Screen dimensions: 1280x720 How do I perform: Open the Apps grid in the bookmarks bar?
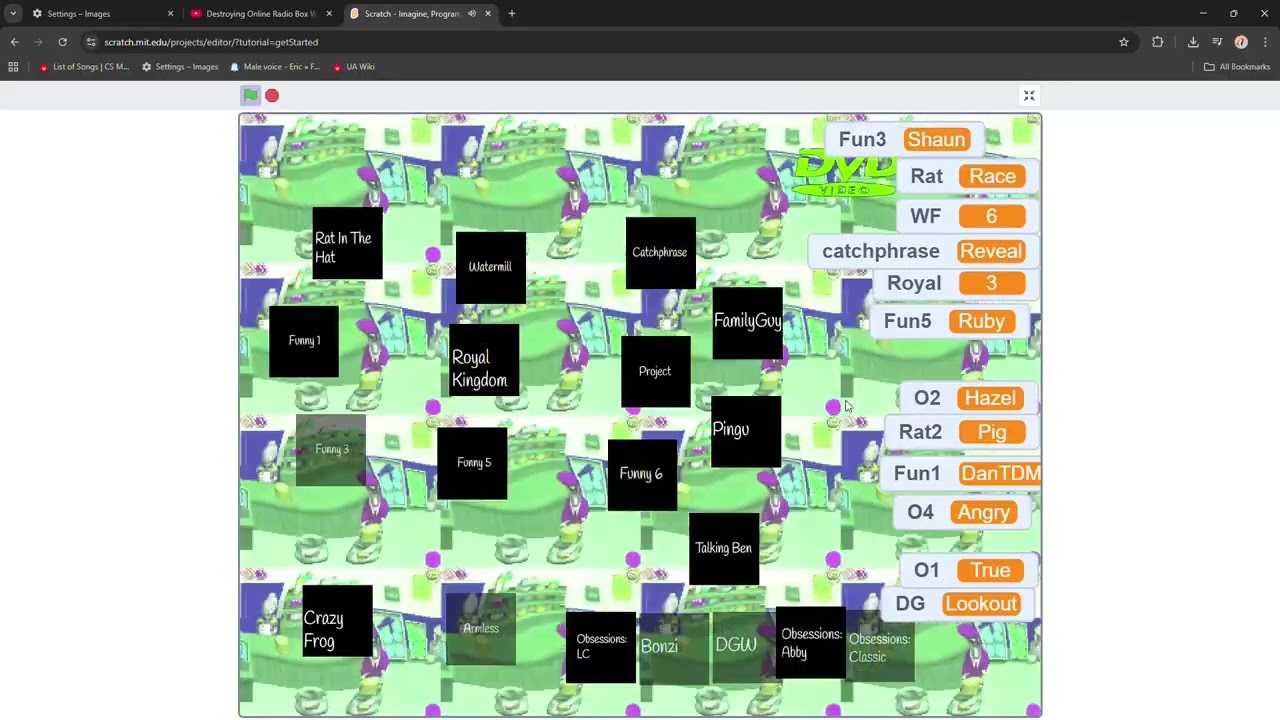(x=13, y=67)
